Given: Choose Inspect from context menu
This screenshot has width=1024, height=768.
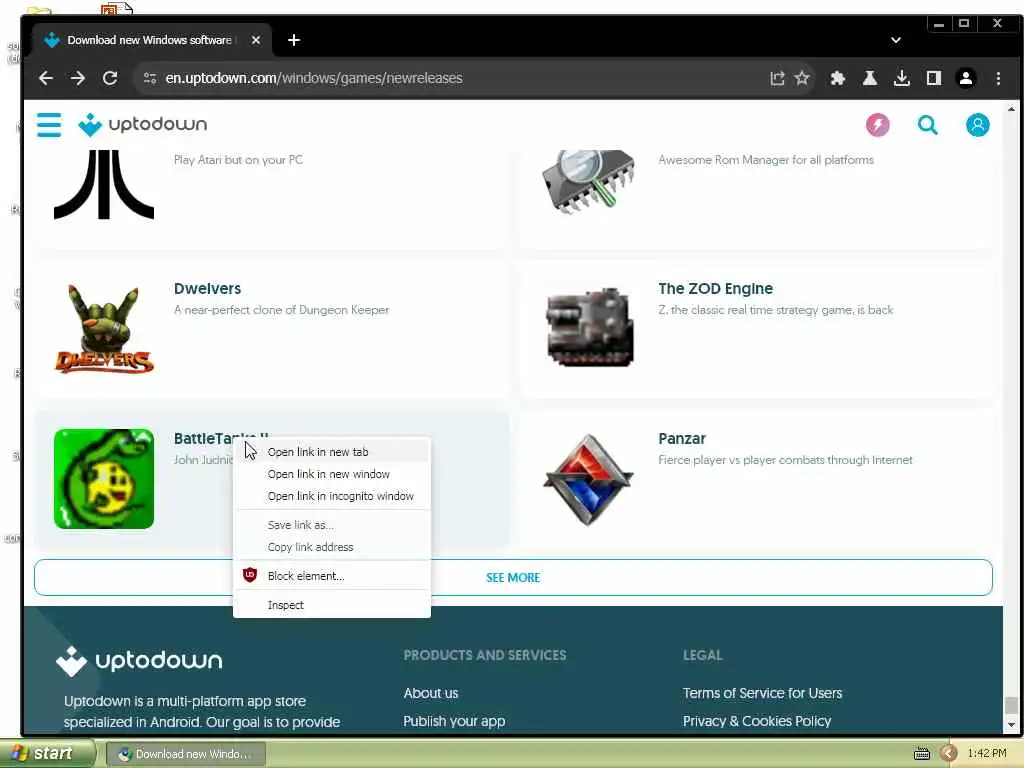Looking at the screenshot, I should coord(332,605).
